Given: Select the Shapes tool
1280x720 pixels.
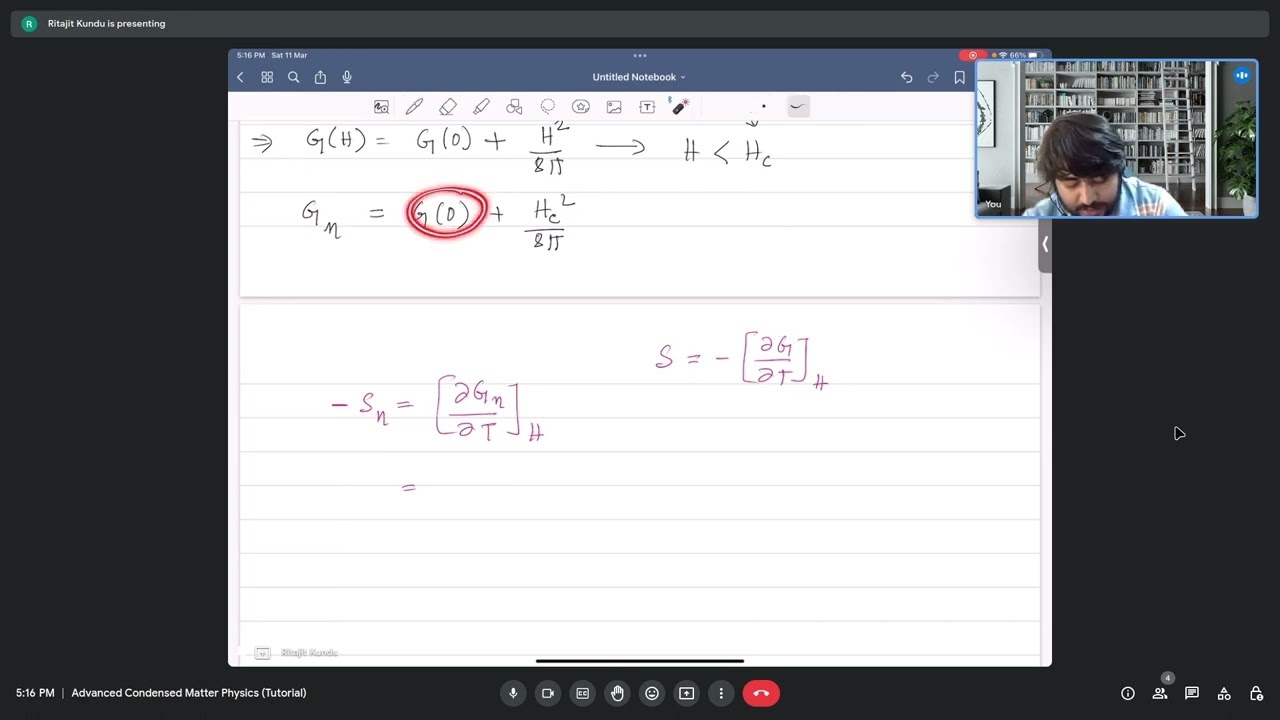Looking at the screenshot, I should tap(514, 107).
